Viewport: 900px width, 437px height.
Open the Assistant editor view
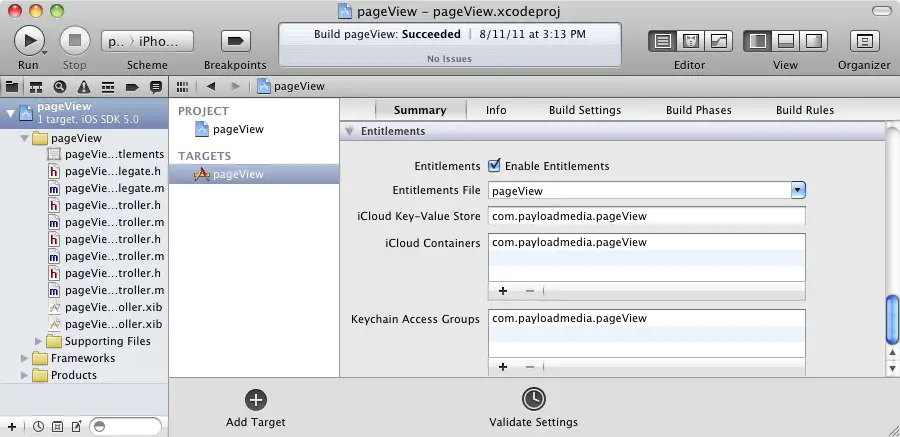pos(690,41)
